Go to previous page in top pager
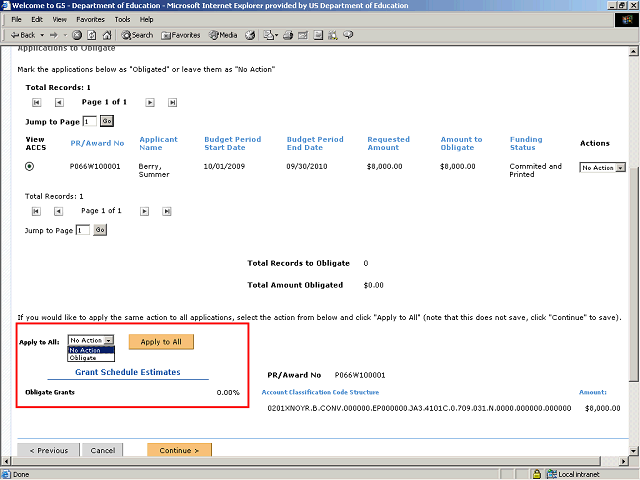640x480 pixels. [x=59, y=102]
